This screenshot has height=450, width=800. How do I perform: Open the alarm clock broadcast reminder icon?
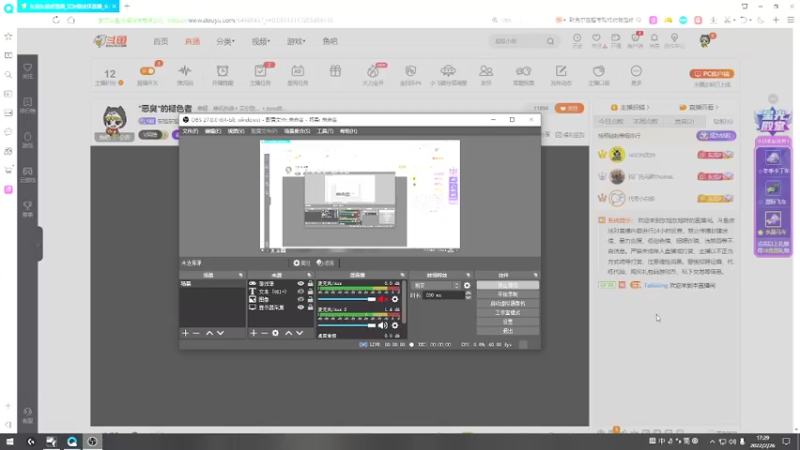(x=222, y=71)
